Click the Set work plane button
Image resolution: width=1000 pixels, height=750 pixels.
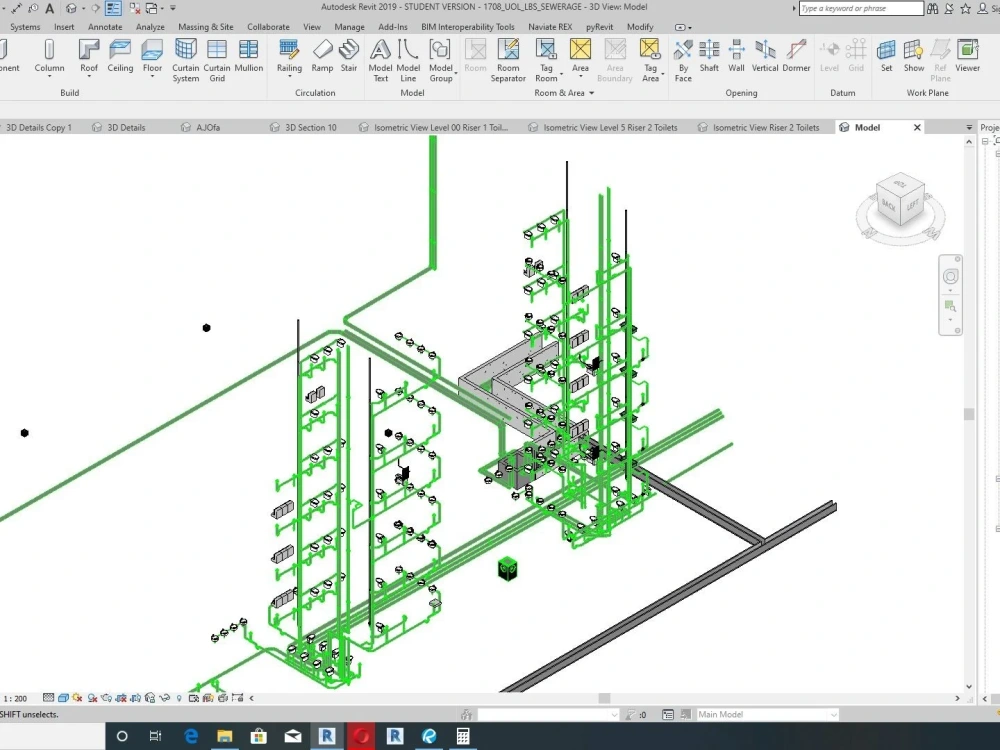(x=886, y=55)
